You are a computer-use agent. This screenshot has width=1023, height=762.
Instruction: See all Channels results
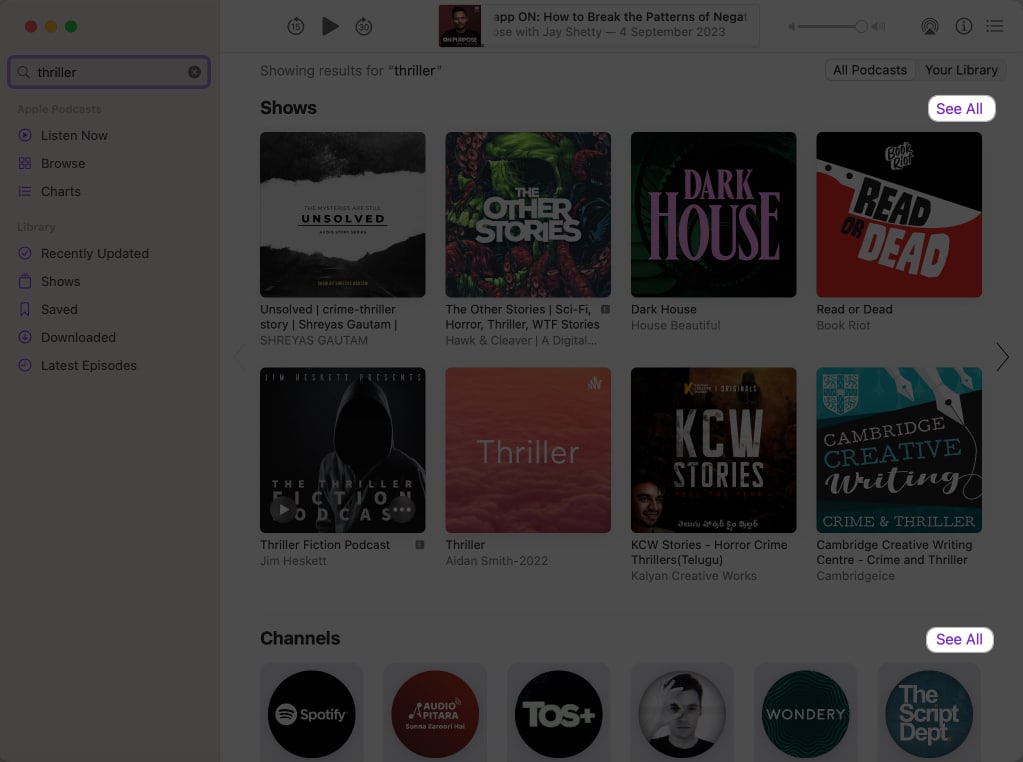tap(959, 639)
